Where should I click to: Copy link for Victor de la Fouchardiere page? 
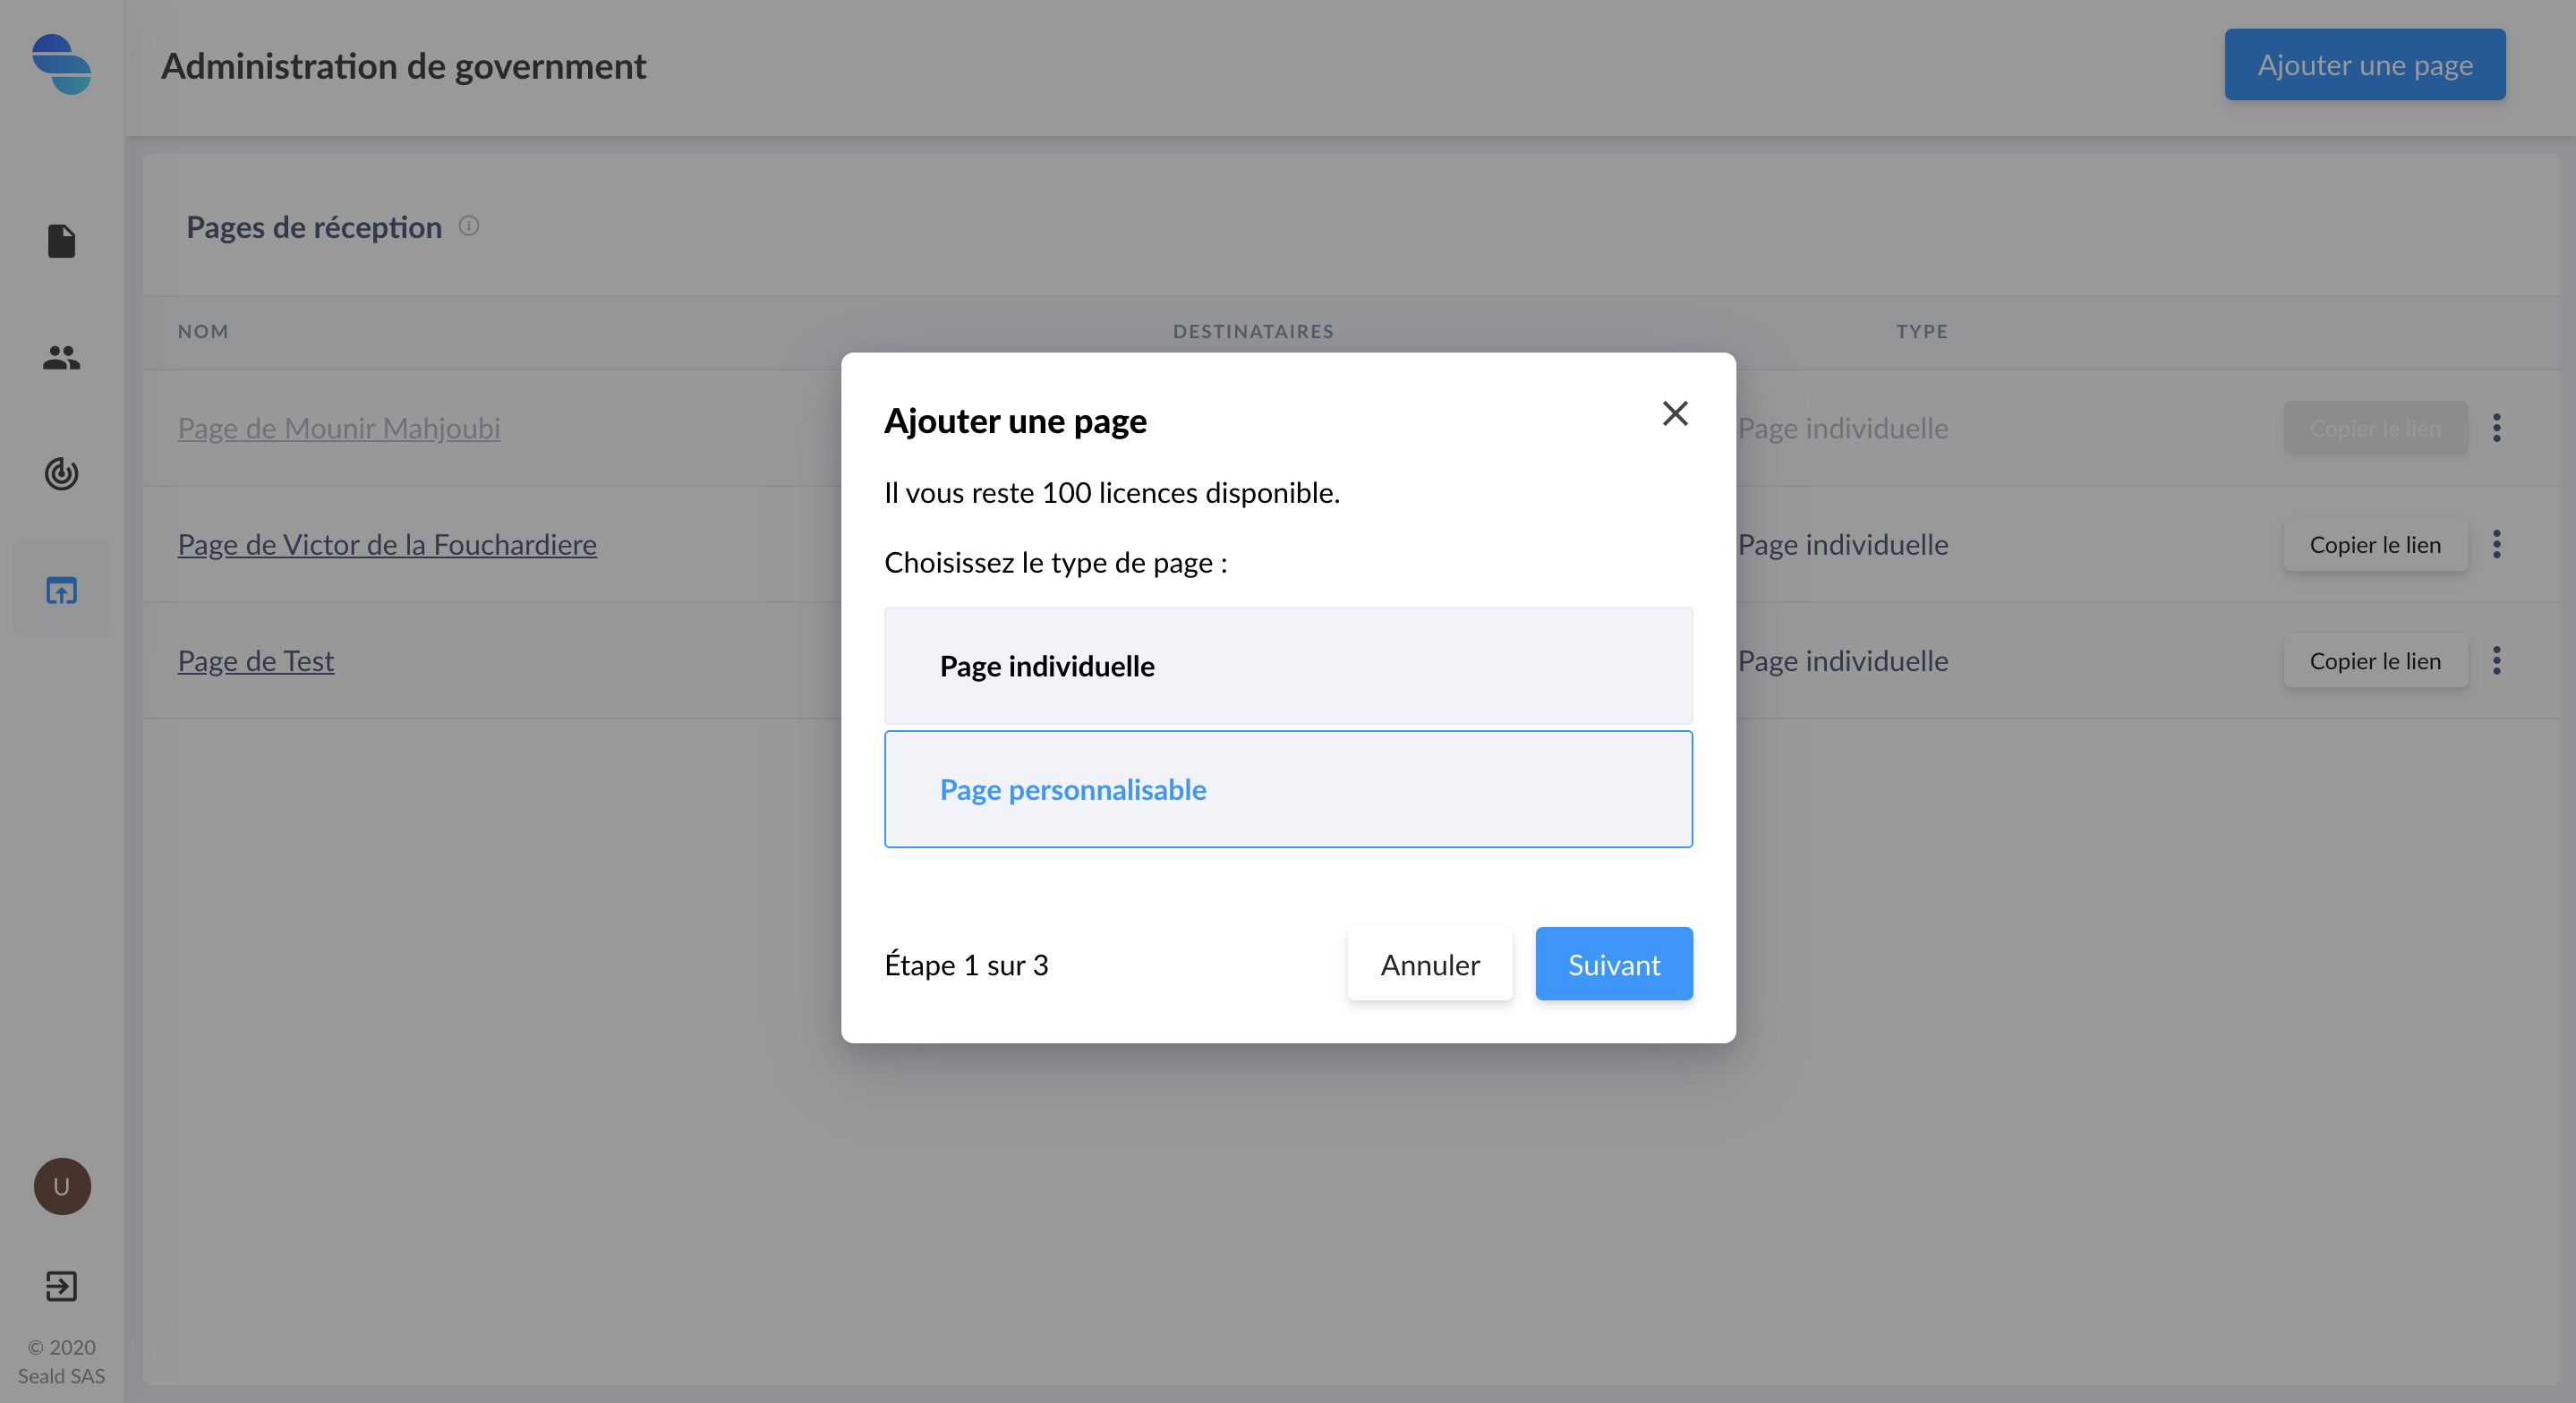click(2375, 544)
